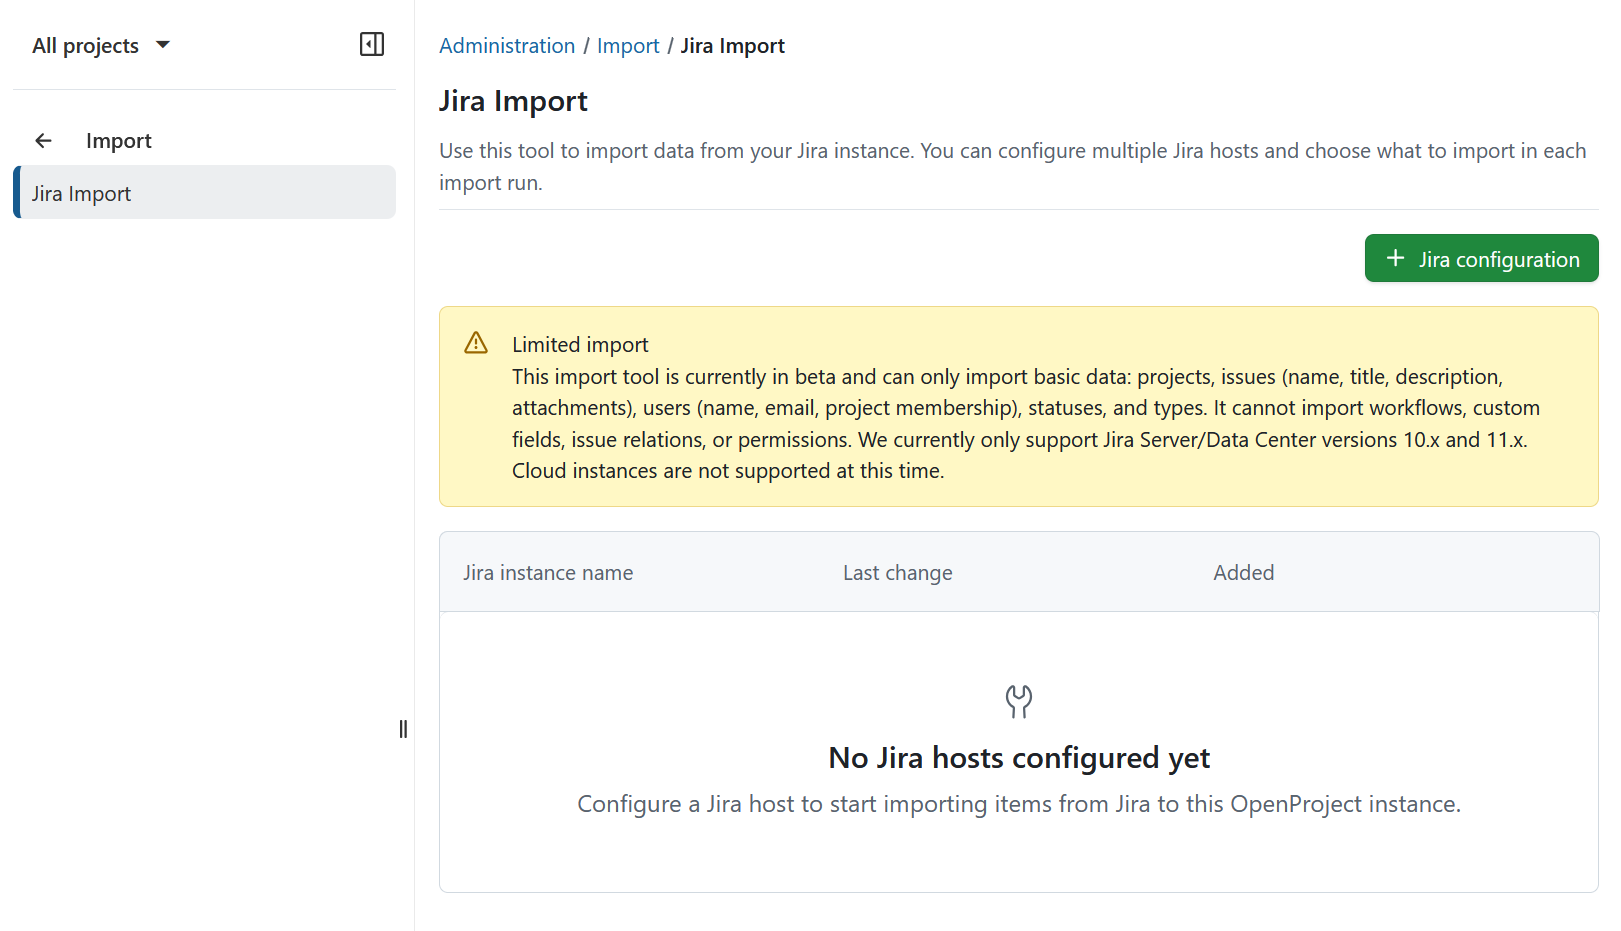Collapse the sidebar using the panel icon

click(x=371, y=44)
